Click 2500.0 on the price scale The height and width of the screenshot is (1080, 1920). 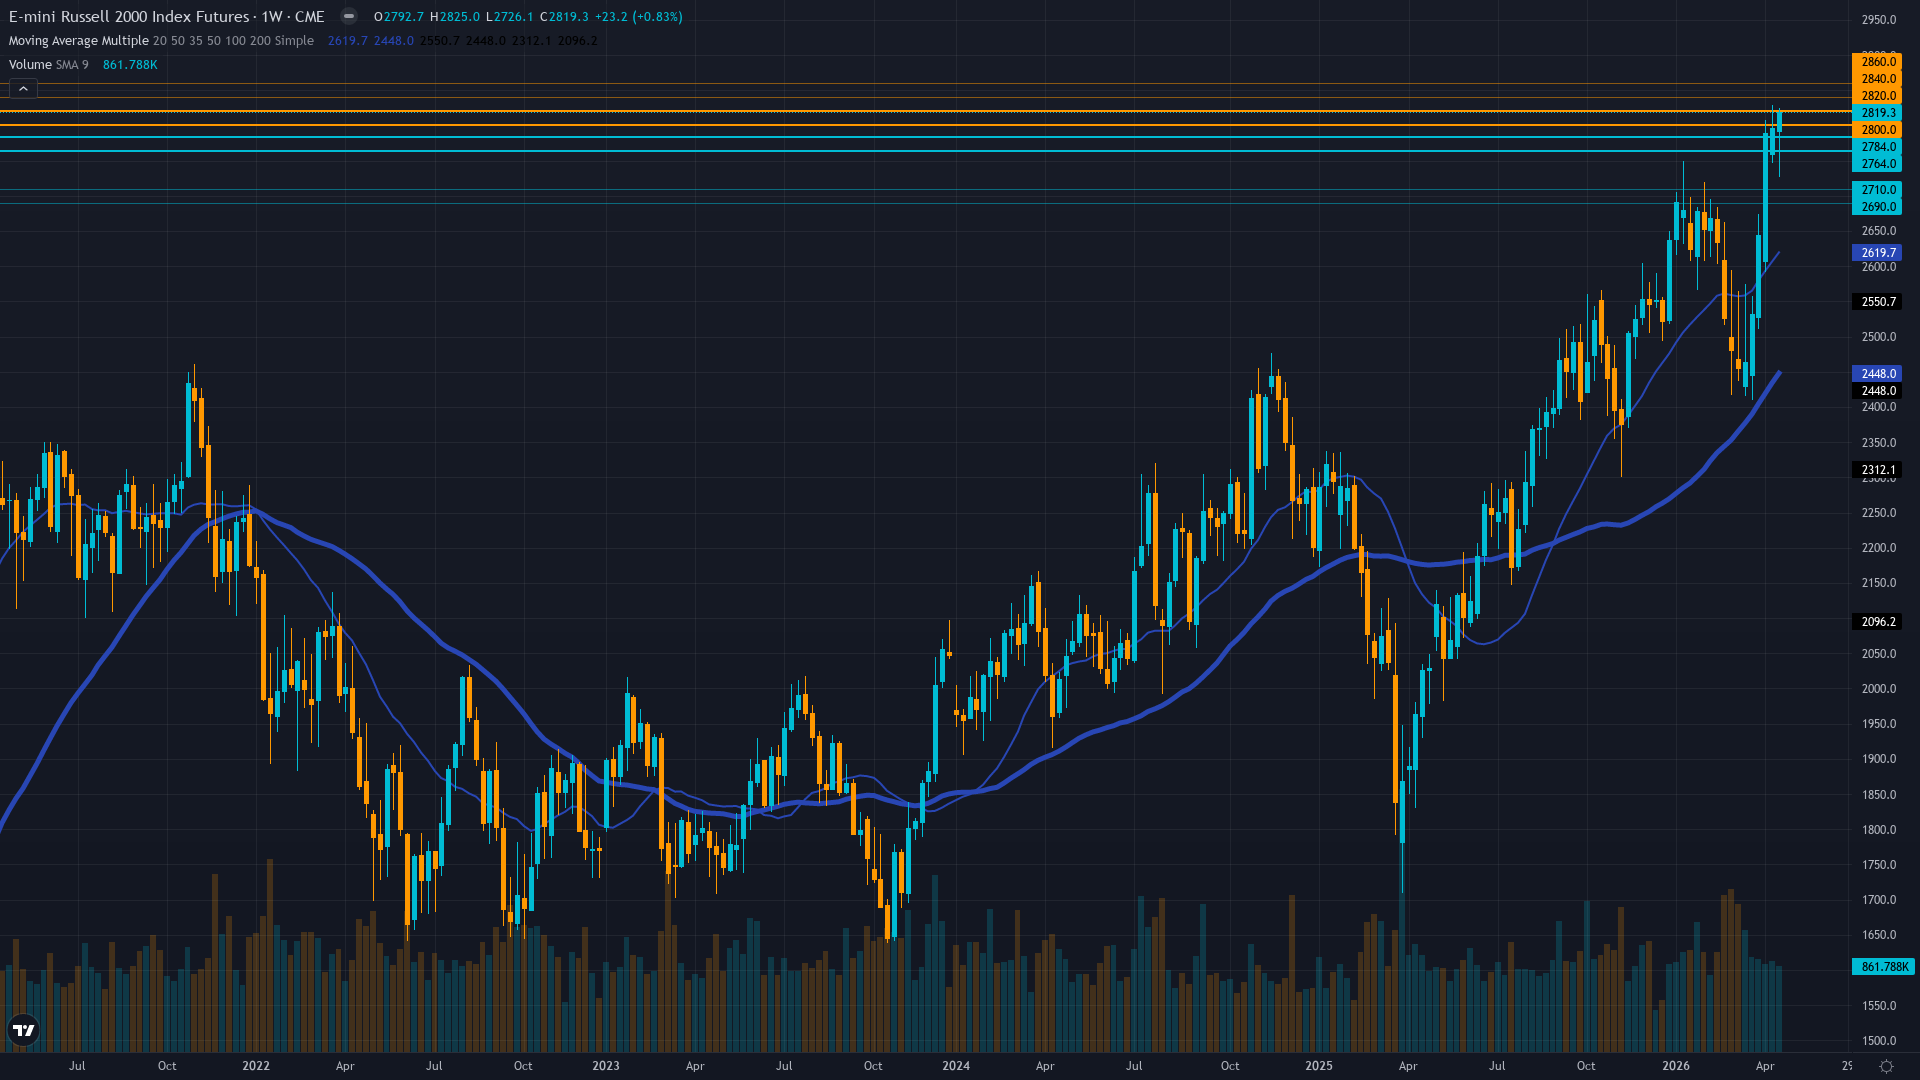(x=1878, y=337)
